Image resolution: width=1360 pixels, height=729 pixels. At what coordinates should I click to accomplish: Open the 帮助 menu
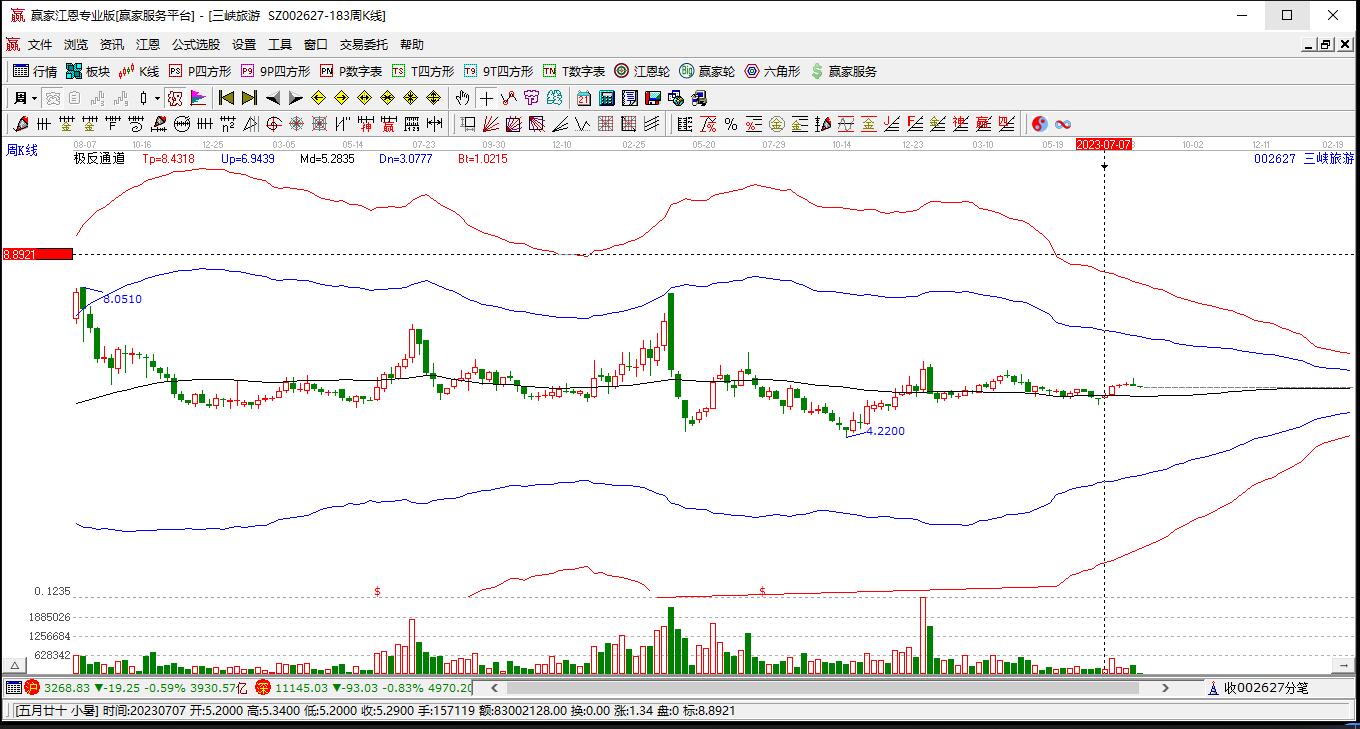coord(412,45)
